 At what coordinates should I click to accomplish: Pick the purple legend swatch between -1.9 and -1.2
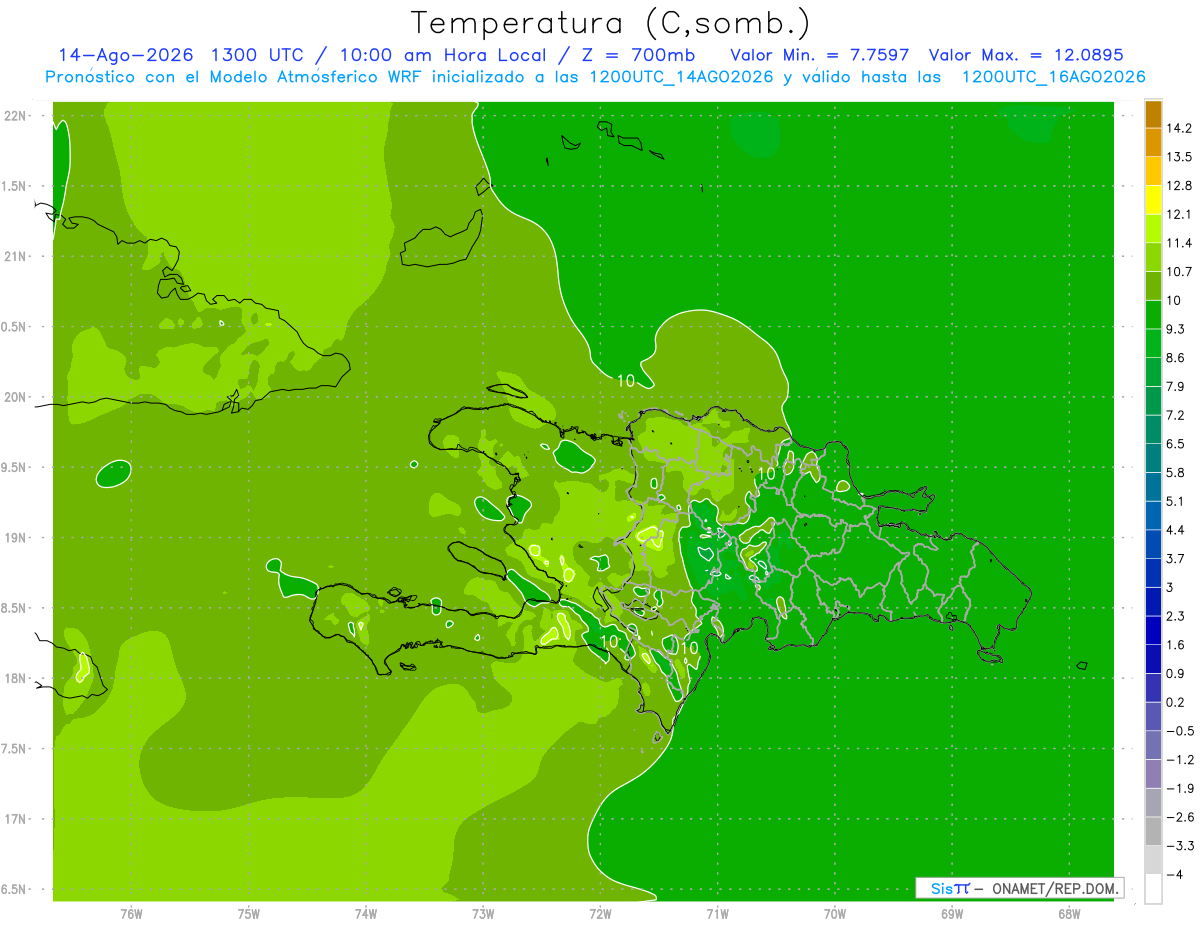pos(1153,774)
